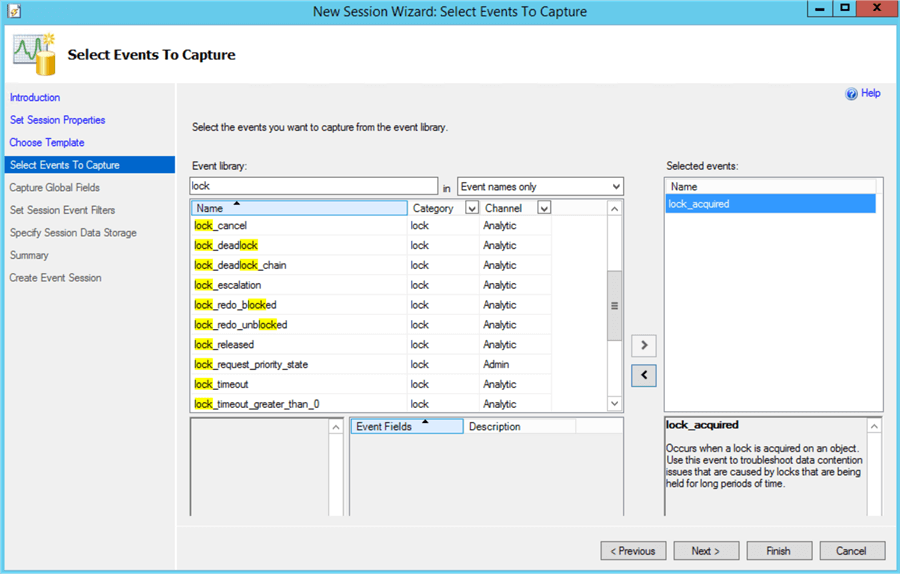
Task: Open Summary step
Action: [x=29, y=255]
